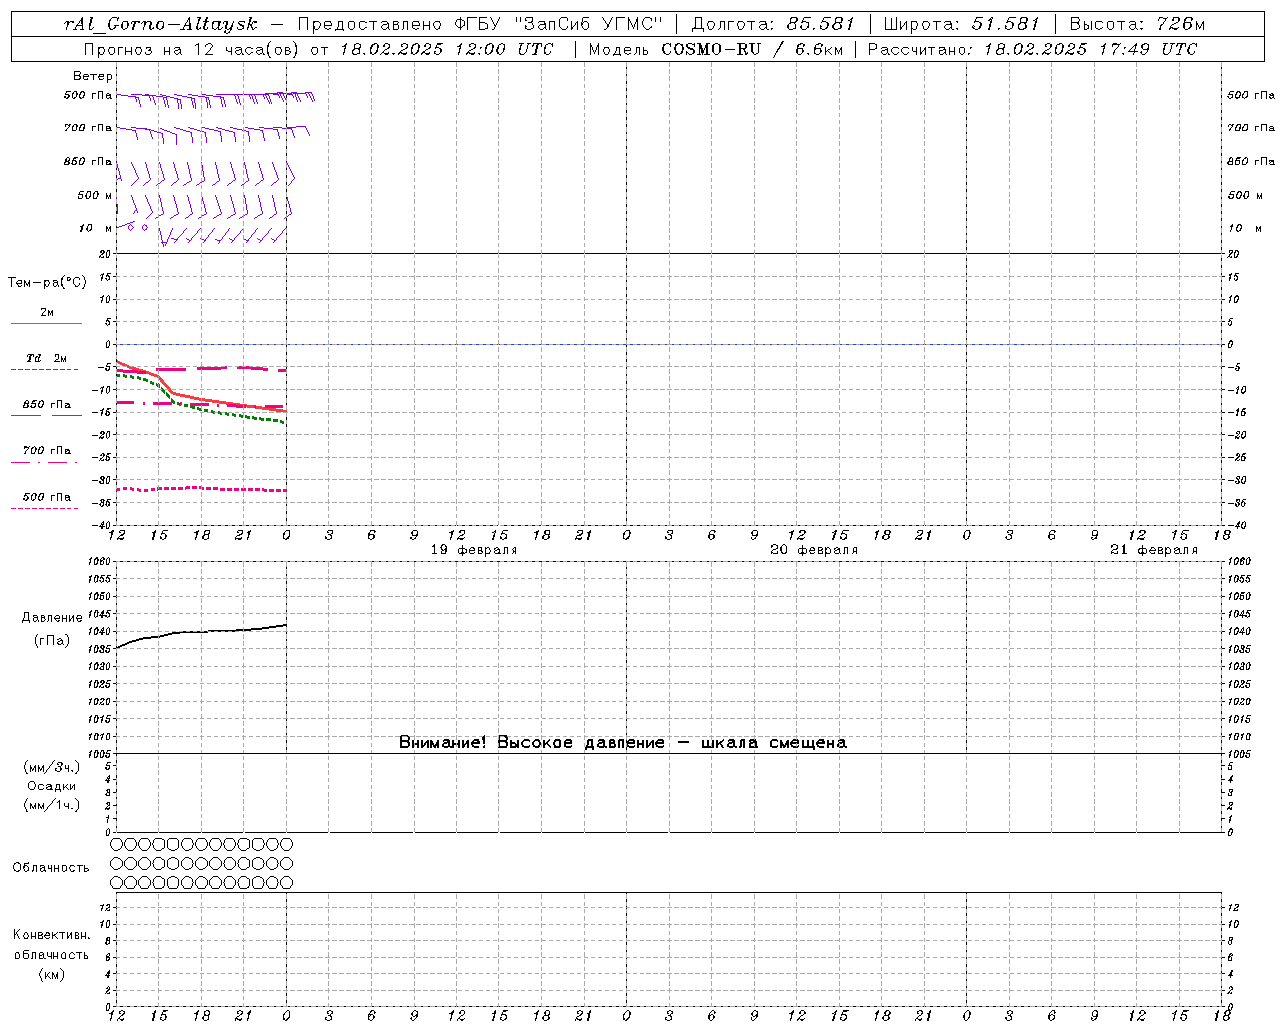Click the Осадки precipitation panel label
The width and height of the screenshot is (1280, 1024).
coord(52,786)
